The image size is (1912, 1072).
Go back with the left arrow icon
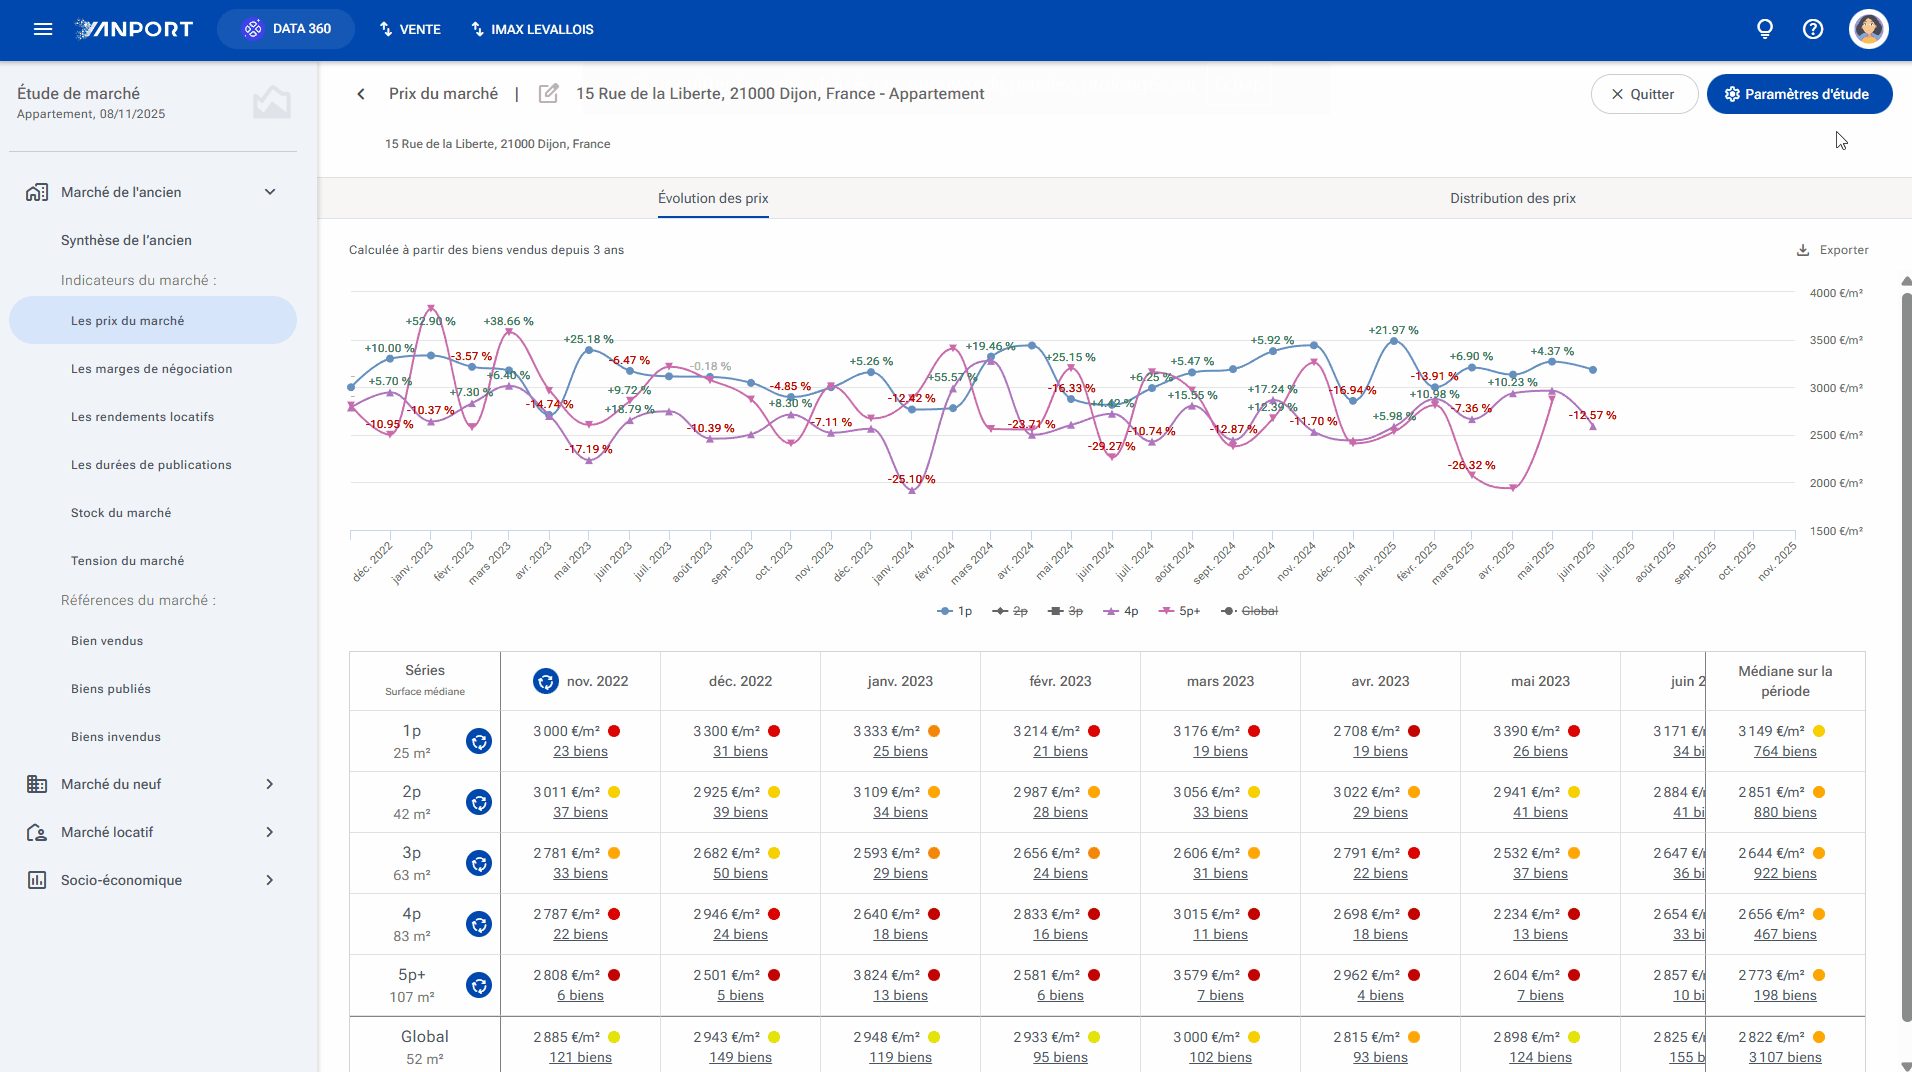tap(361, 94)
